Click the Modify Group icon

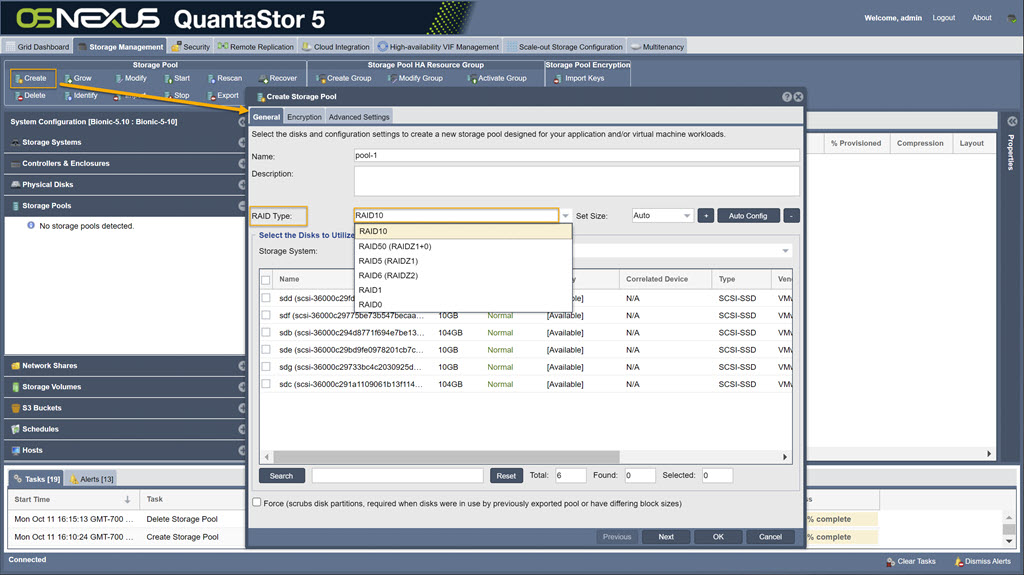(392, 78)
